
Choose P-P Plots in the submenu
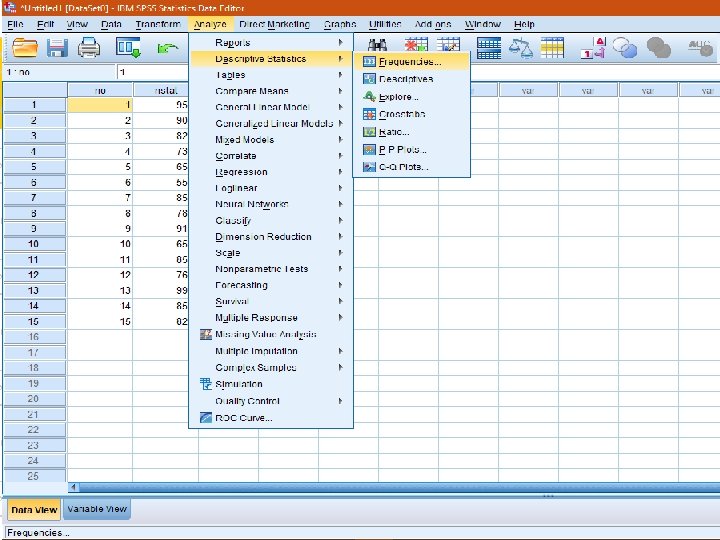click(x=411, y=150)
